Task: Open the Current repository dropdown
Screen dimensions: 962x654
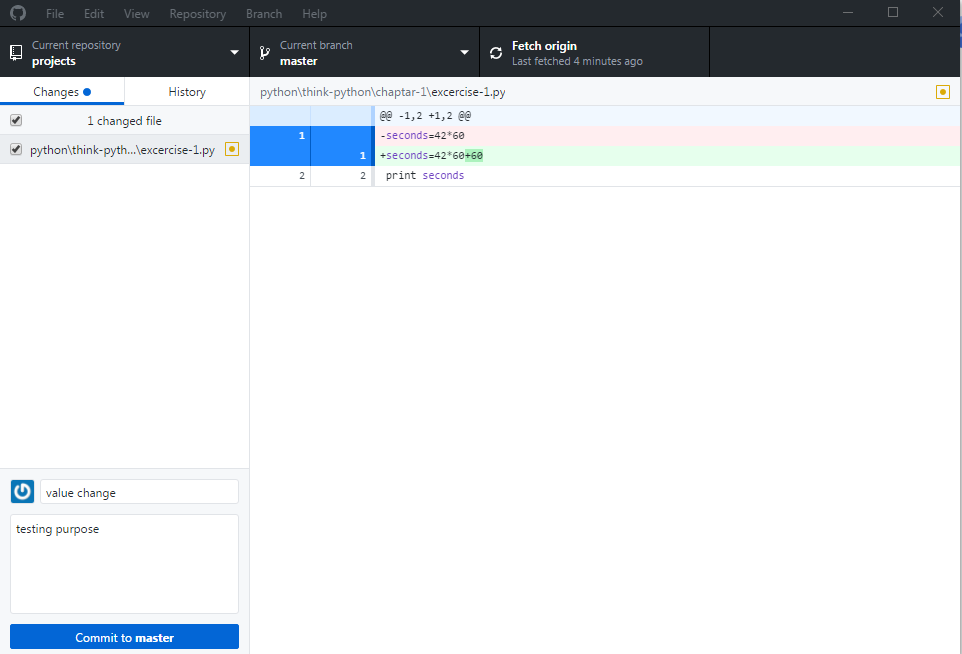Action: click(x=124, y=52)
